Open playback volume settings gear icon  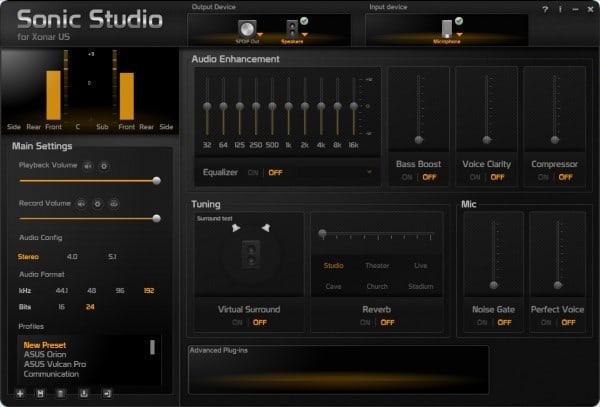coord(104,166)
